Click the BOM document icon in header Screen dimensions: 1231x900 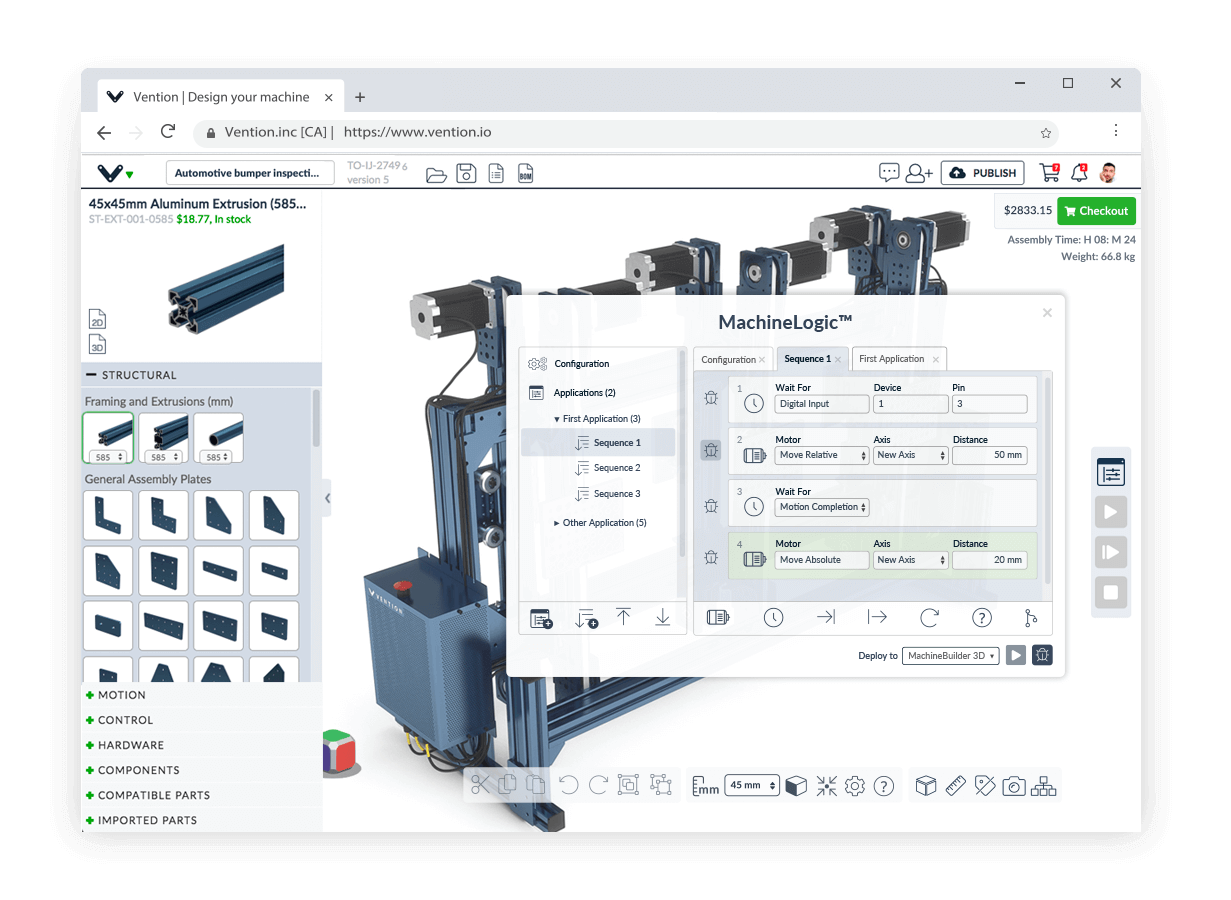[x=526, y=174]
